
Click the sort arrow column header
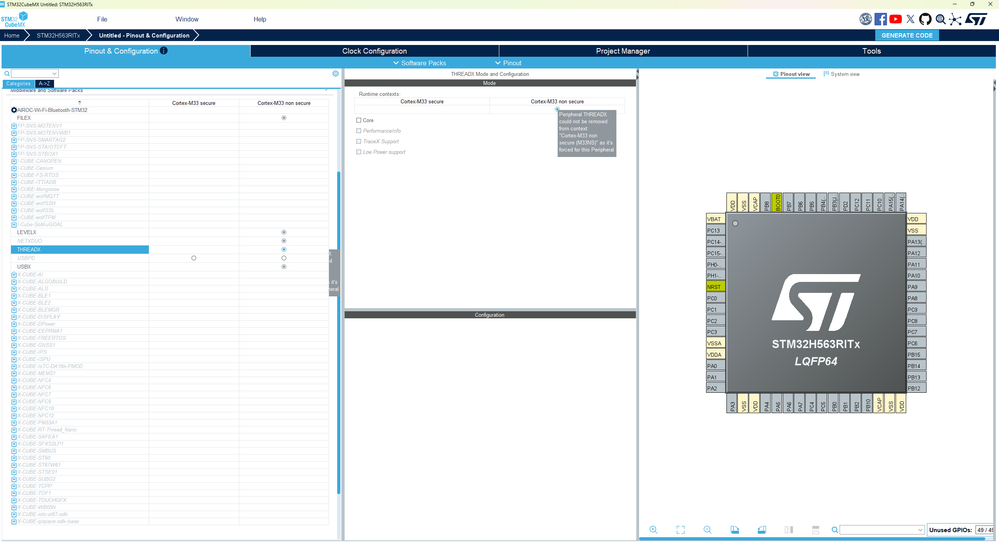point(80,103)
